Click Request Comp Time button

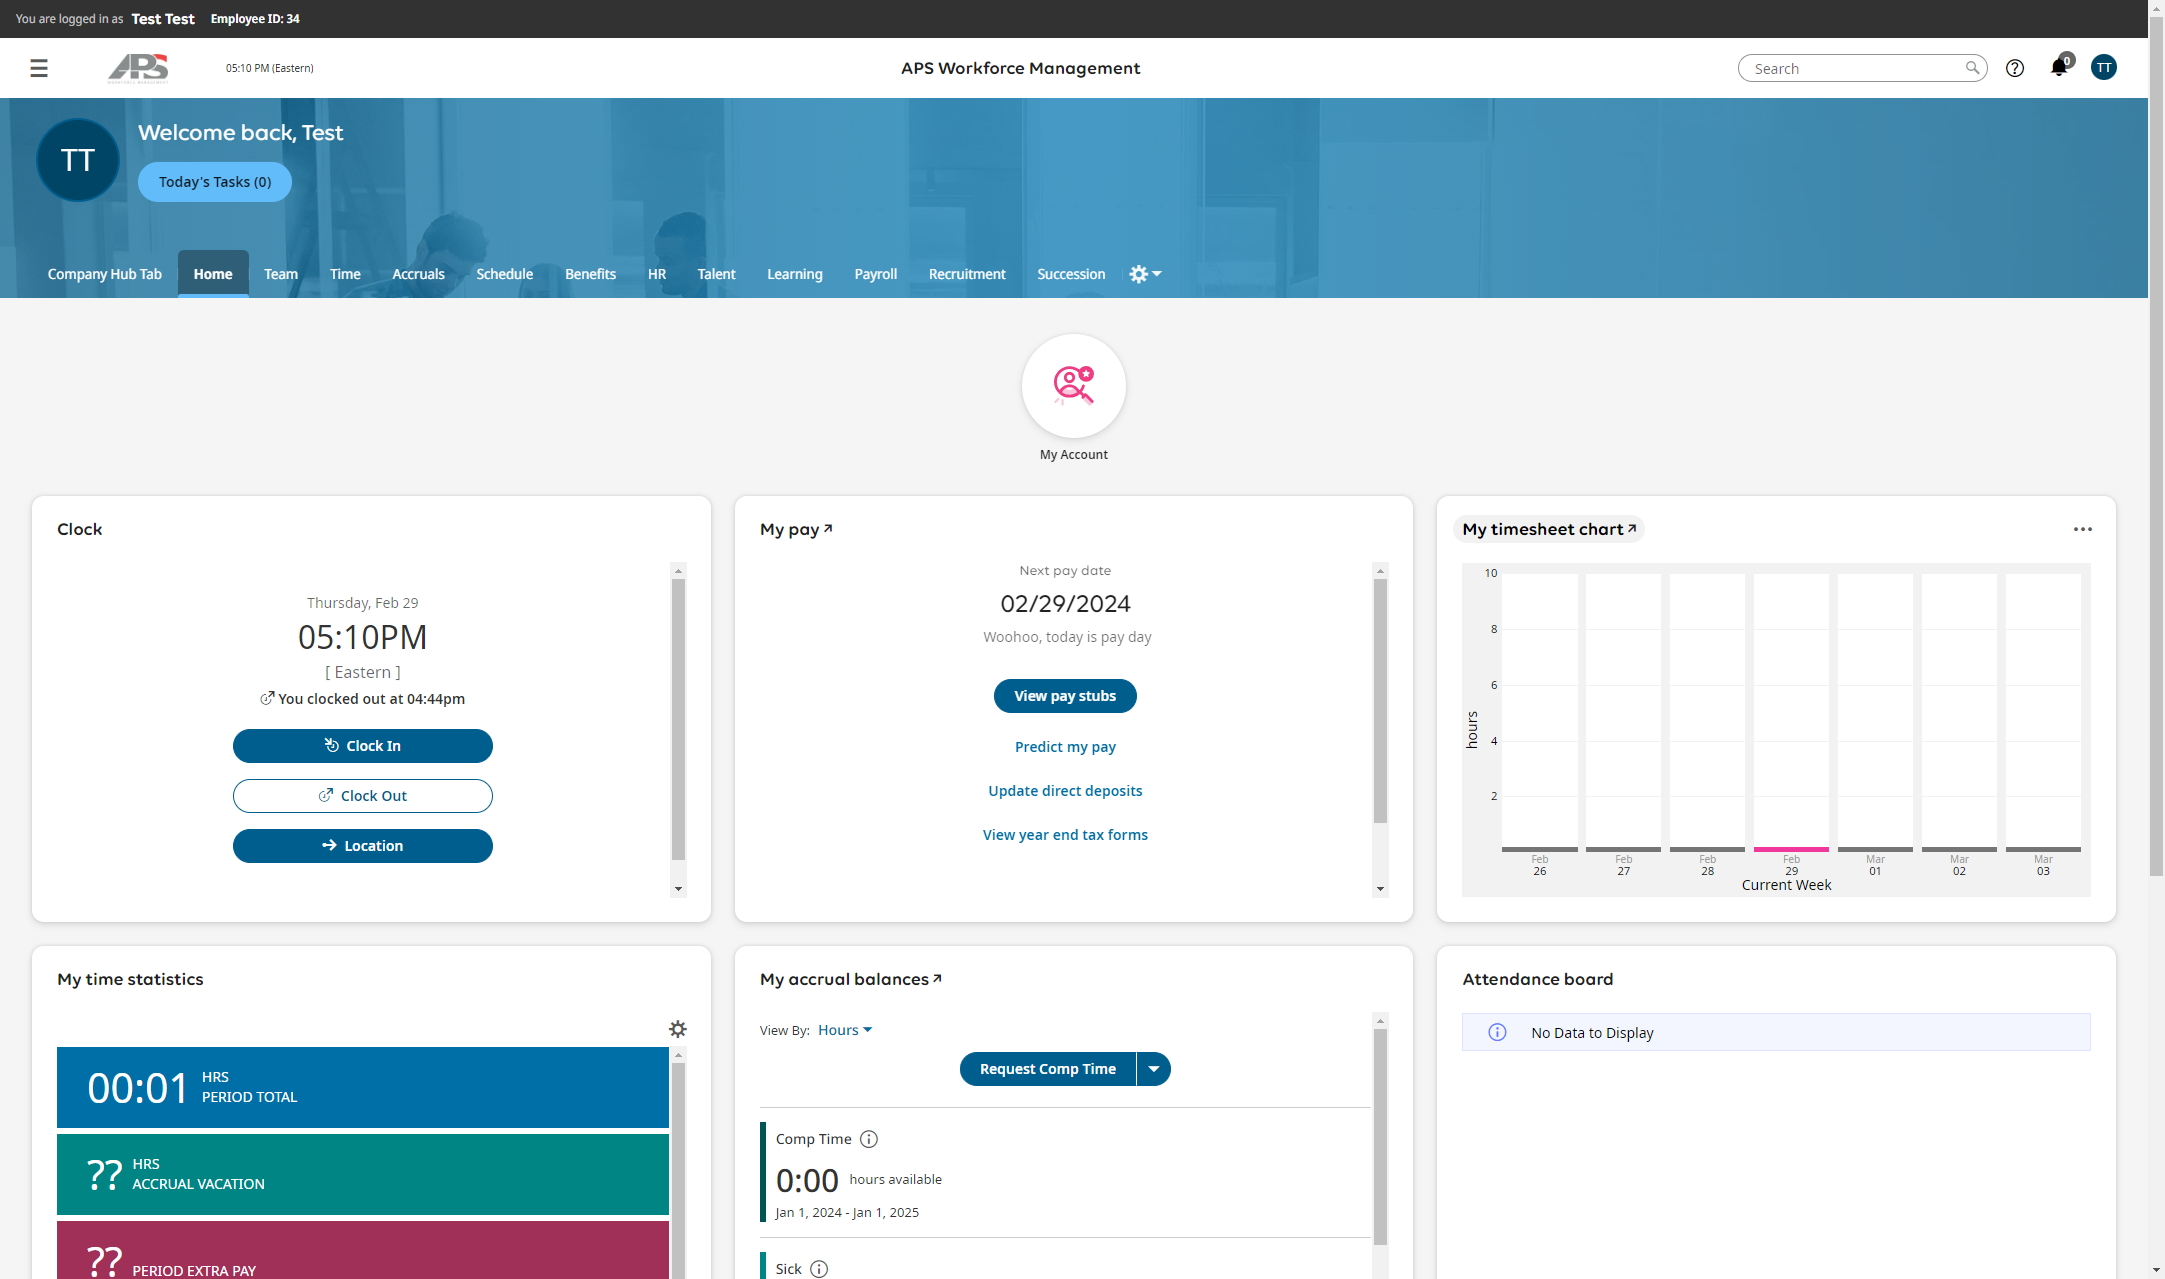tap(1048, 1069)
